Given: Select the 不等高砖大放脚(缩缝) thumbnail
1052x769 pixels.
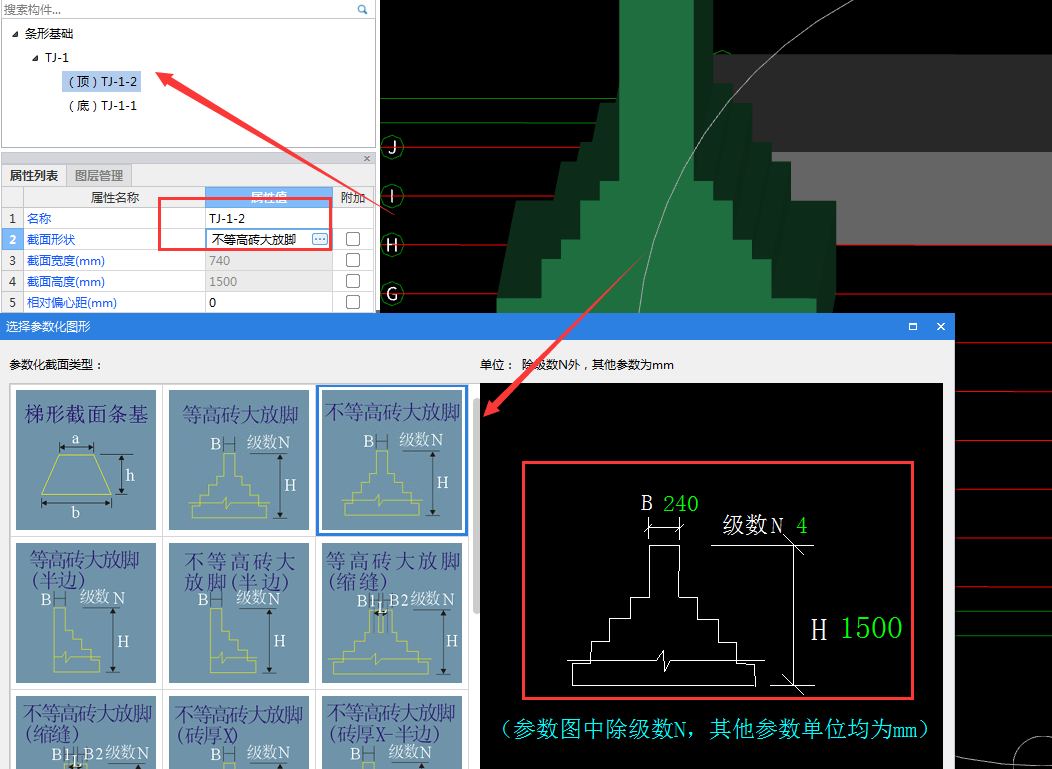Looking at the screenshot, I should click(86, 732).
